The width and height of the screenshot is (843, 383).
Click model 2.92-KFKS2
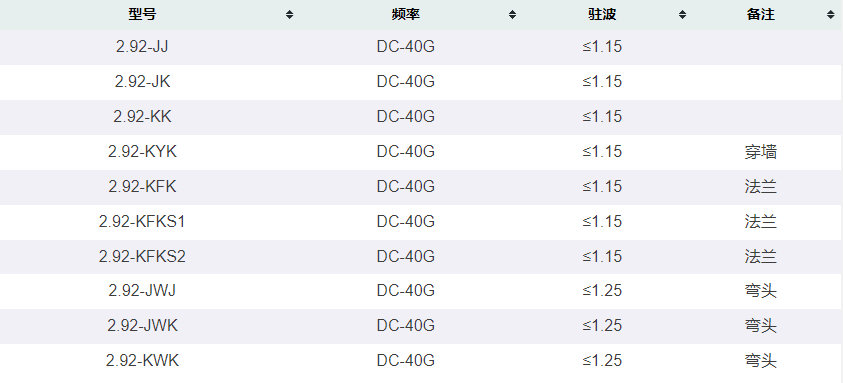click(142, 257)
